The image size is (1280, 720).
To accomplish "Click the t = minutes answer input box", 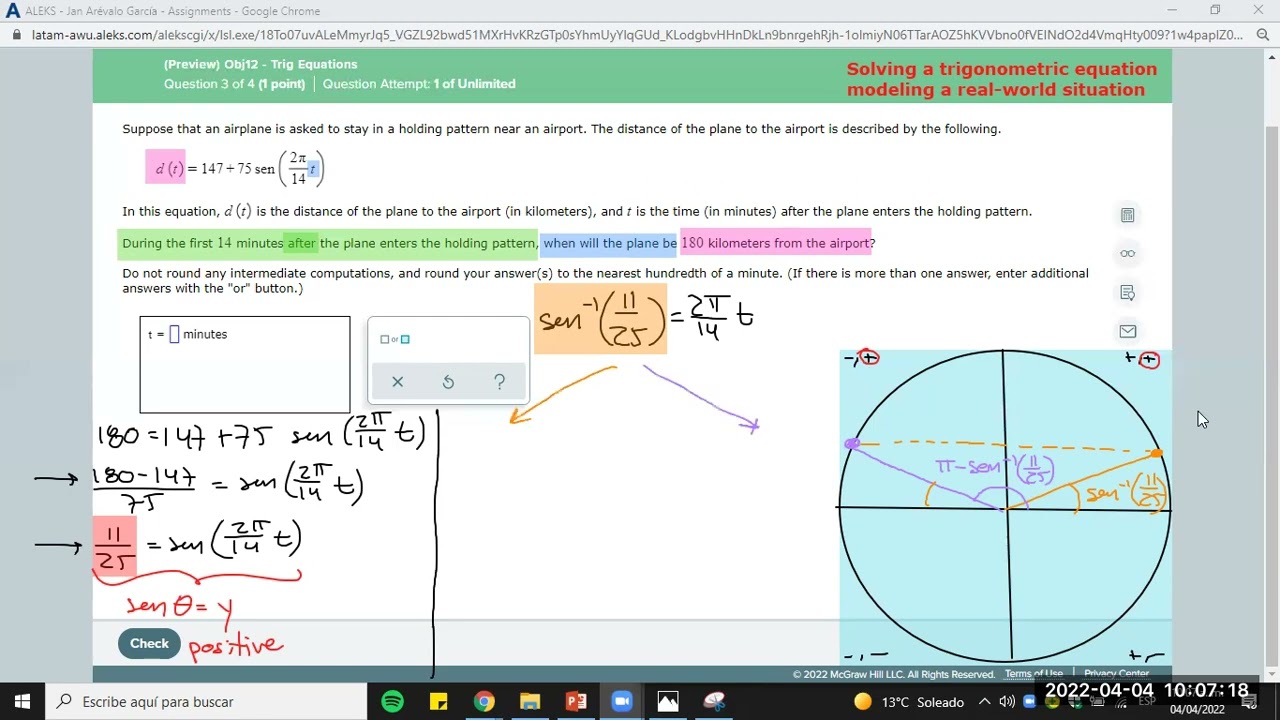I will tap(174, 334).
